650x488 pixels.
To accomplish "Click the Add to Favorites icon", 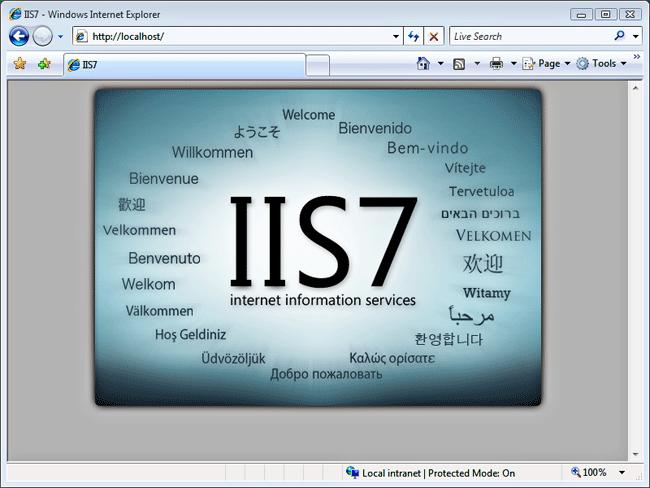I will [x=44, y=64].
